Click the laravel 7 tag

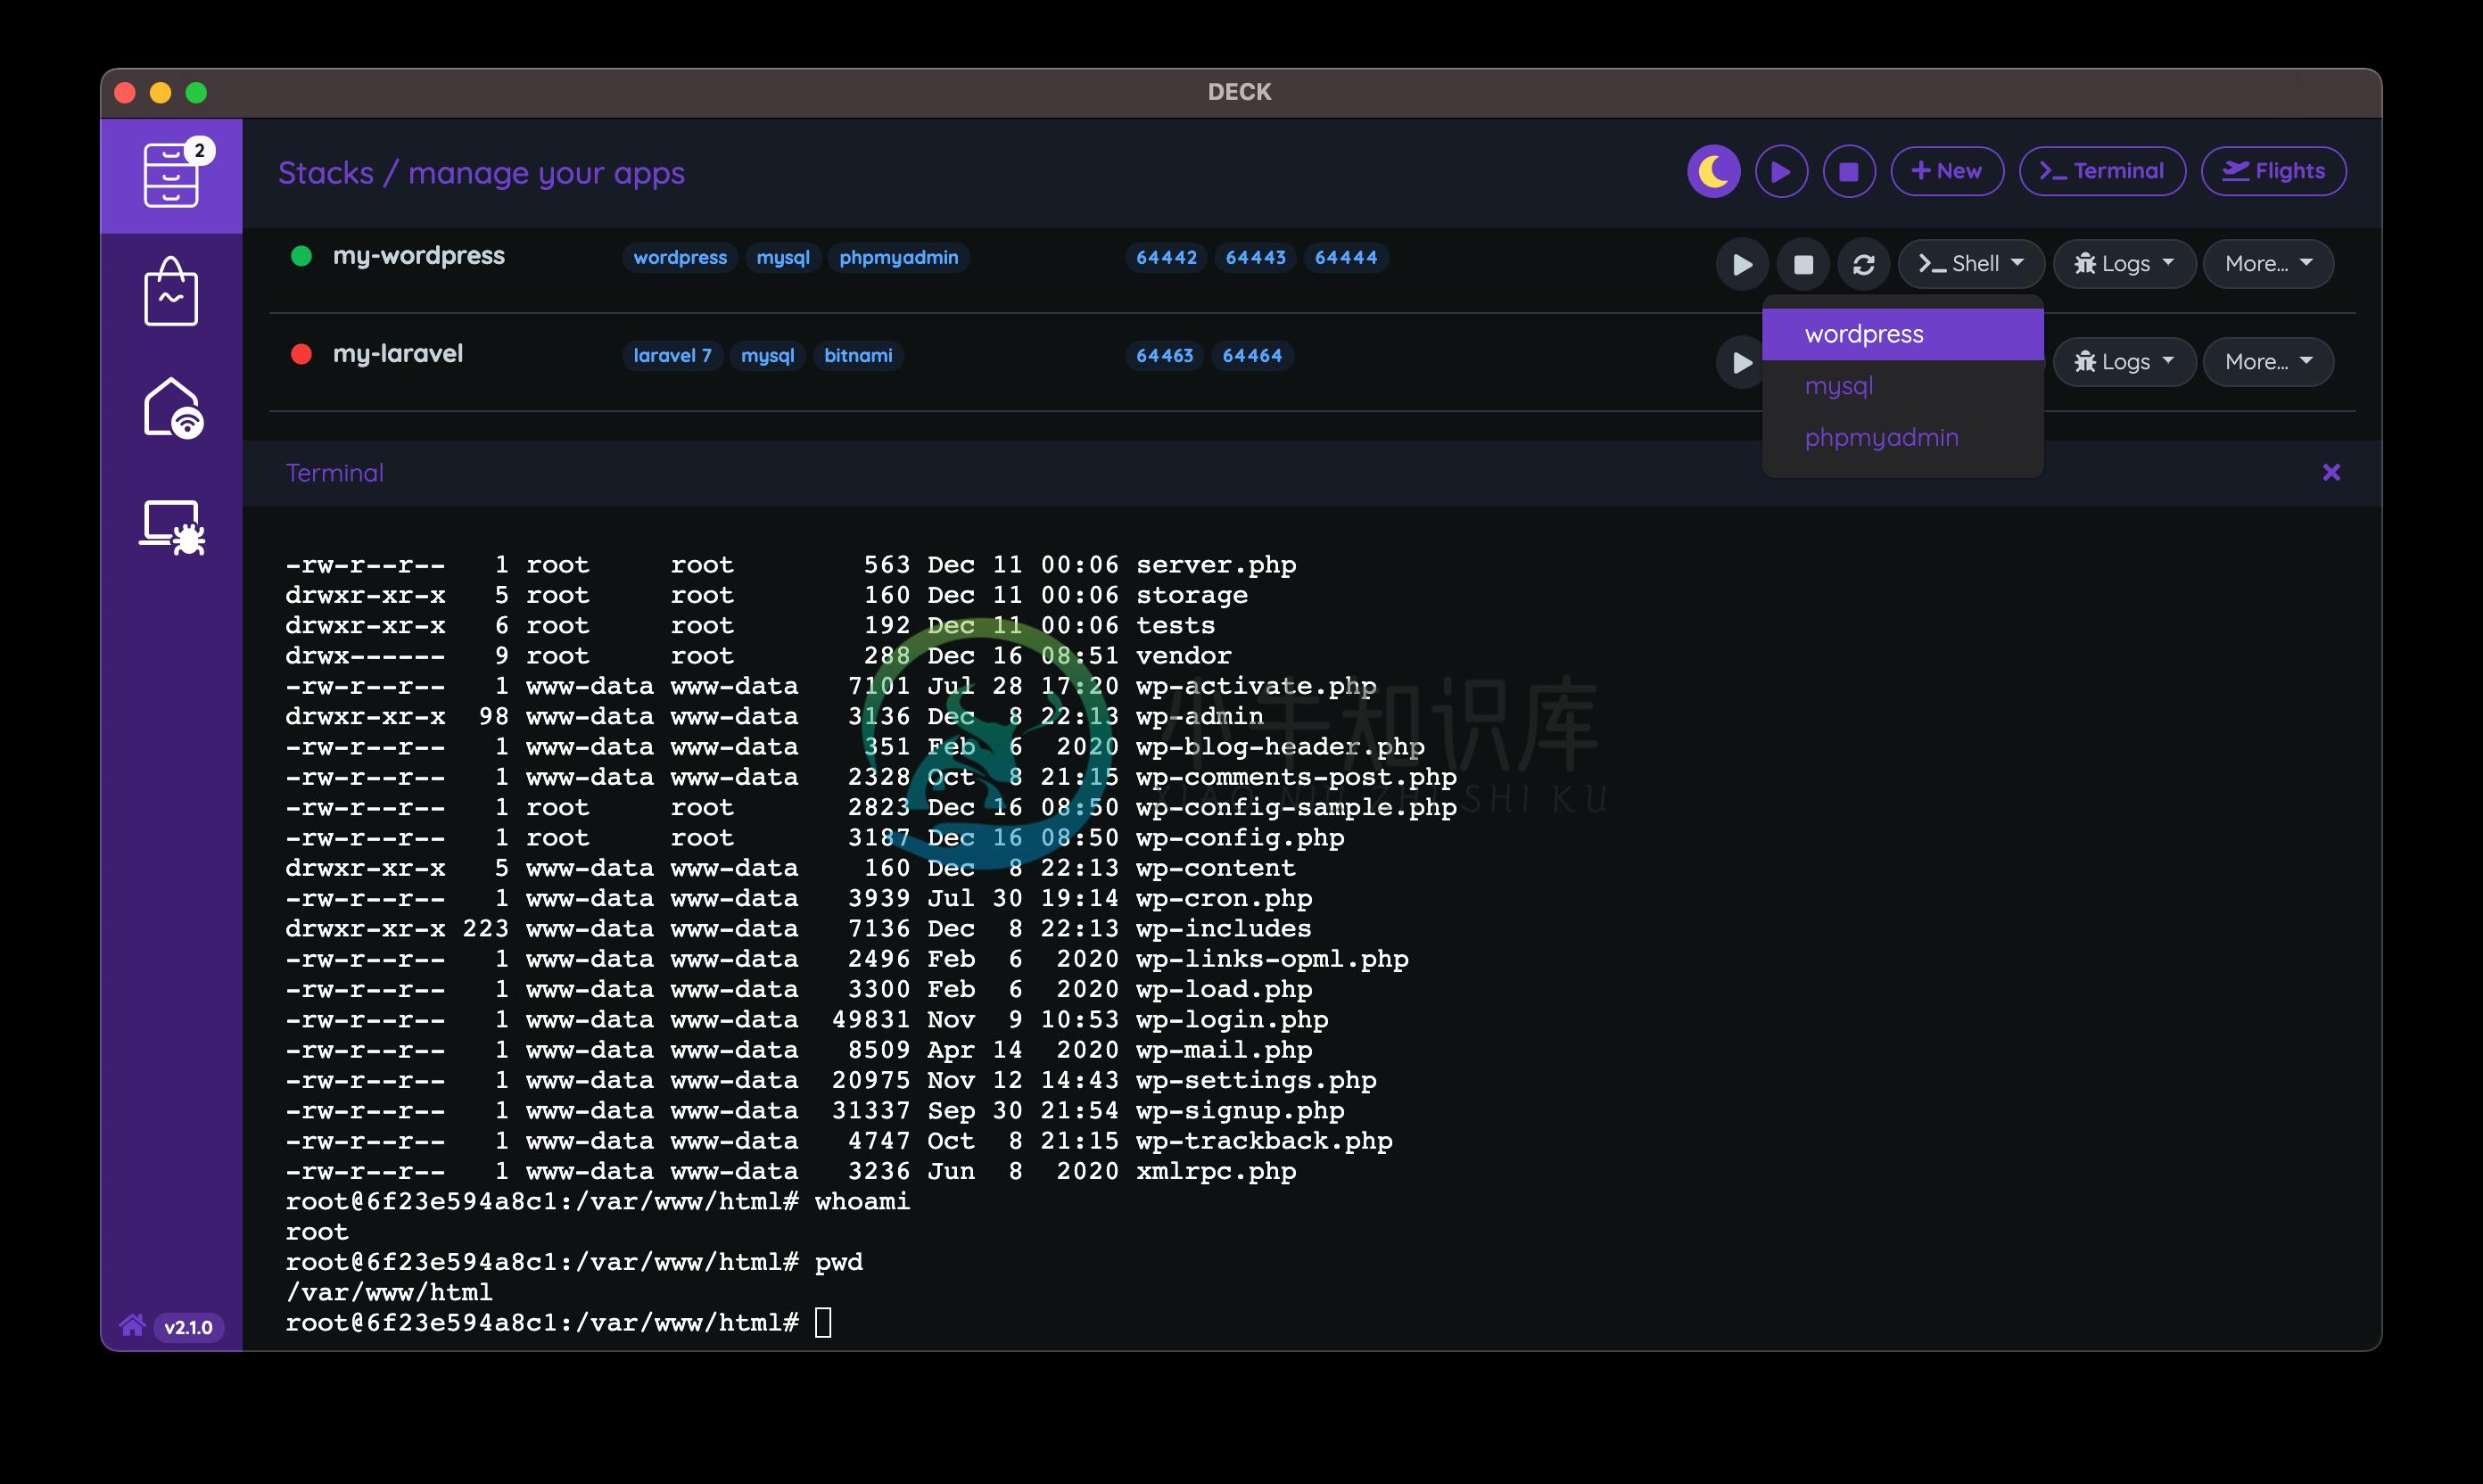672,355
